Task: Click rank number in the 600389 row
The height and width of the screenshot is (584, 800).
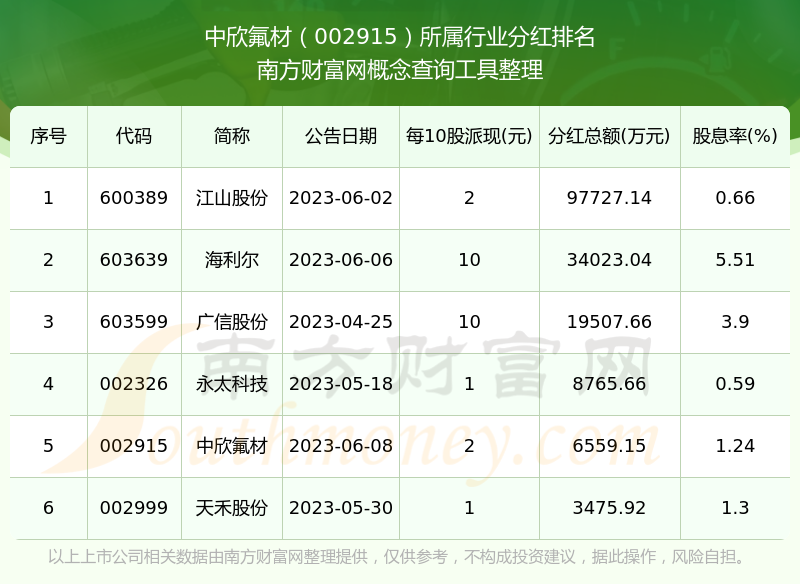Action: point(48,198)
